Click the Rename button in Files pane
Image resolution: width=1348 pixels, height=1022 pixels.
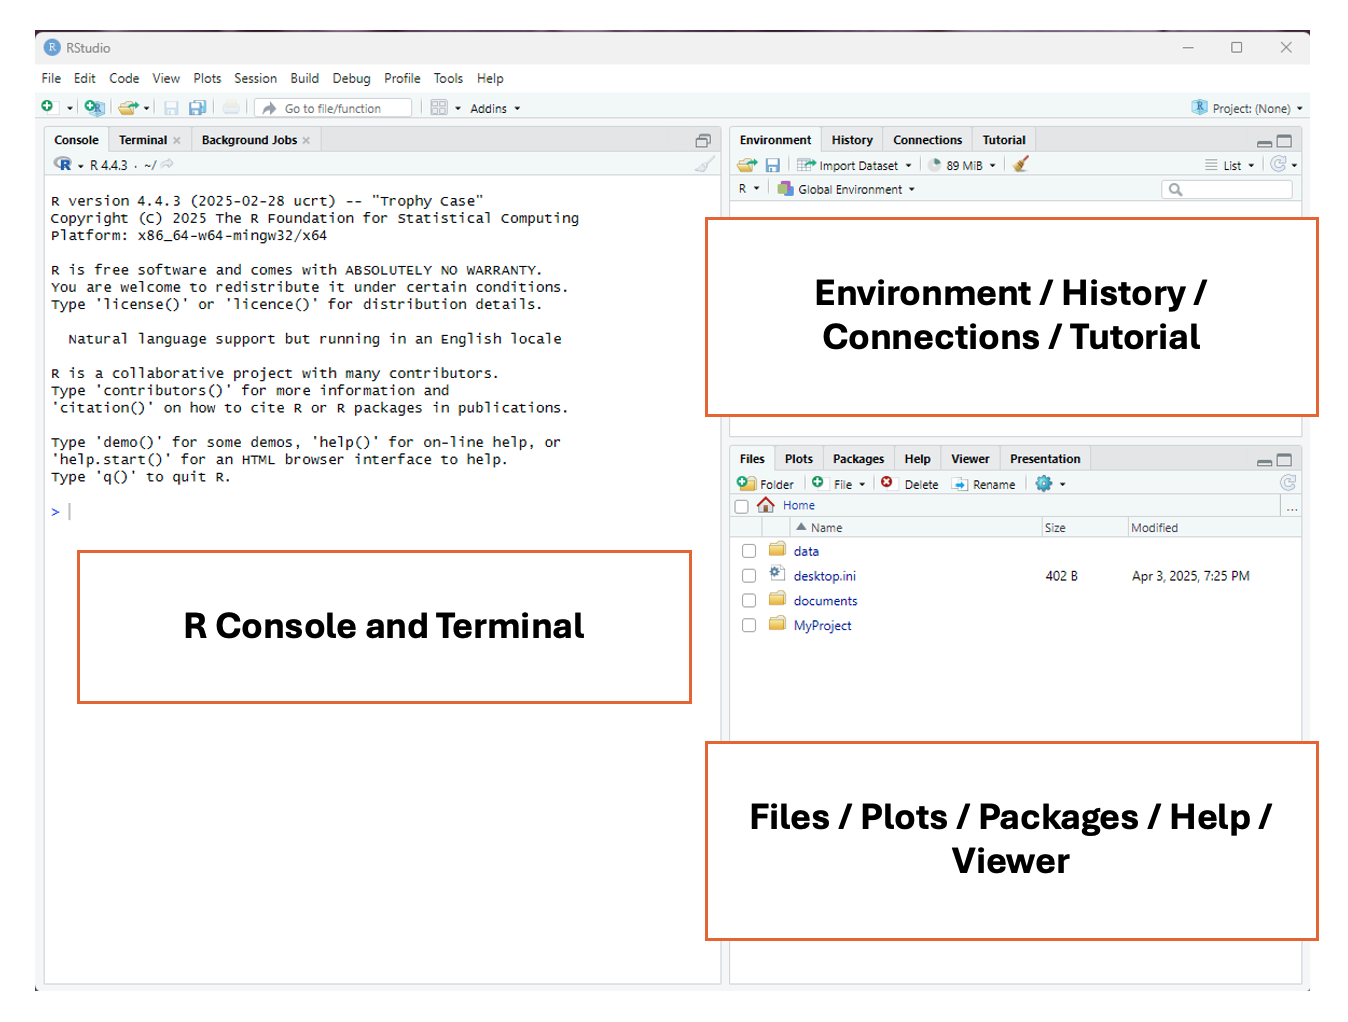[984, 484]
